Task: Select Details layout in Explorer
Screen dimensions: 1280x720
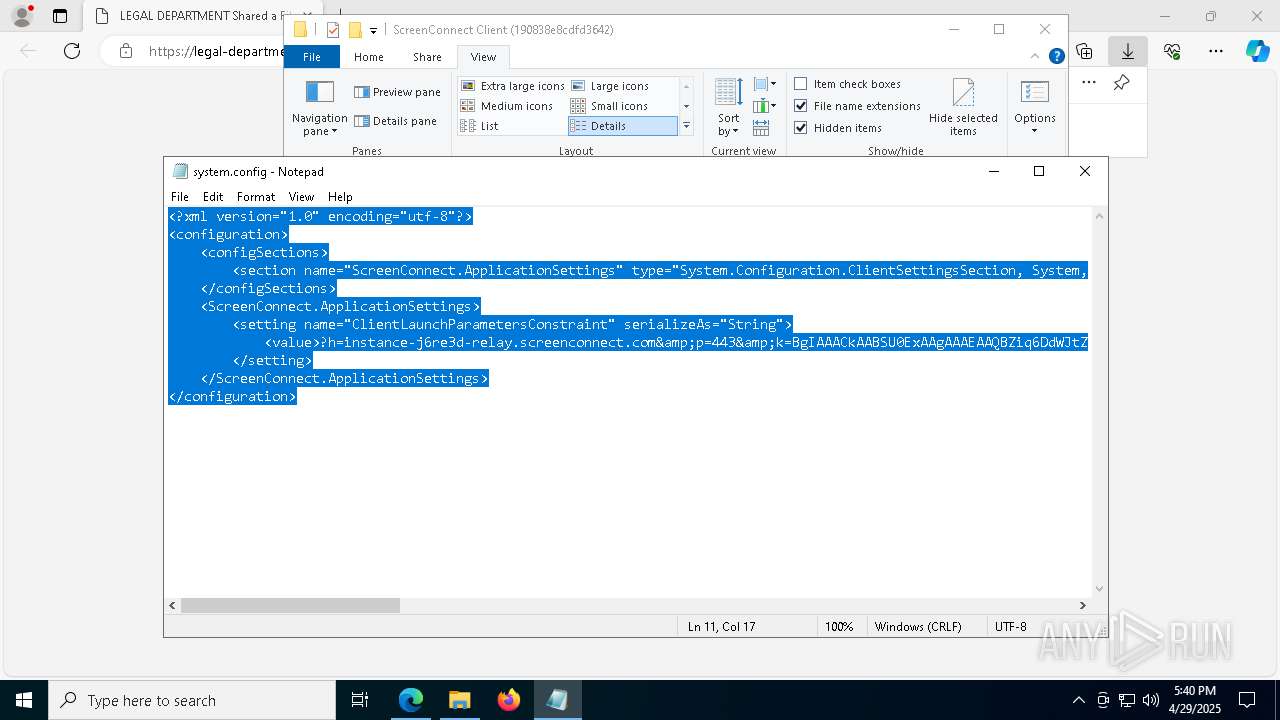Action: (x=622, y=126)
